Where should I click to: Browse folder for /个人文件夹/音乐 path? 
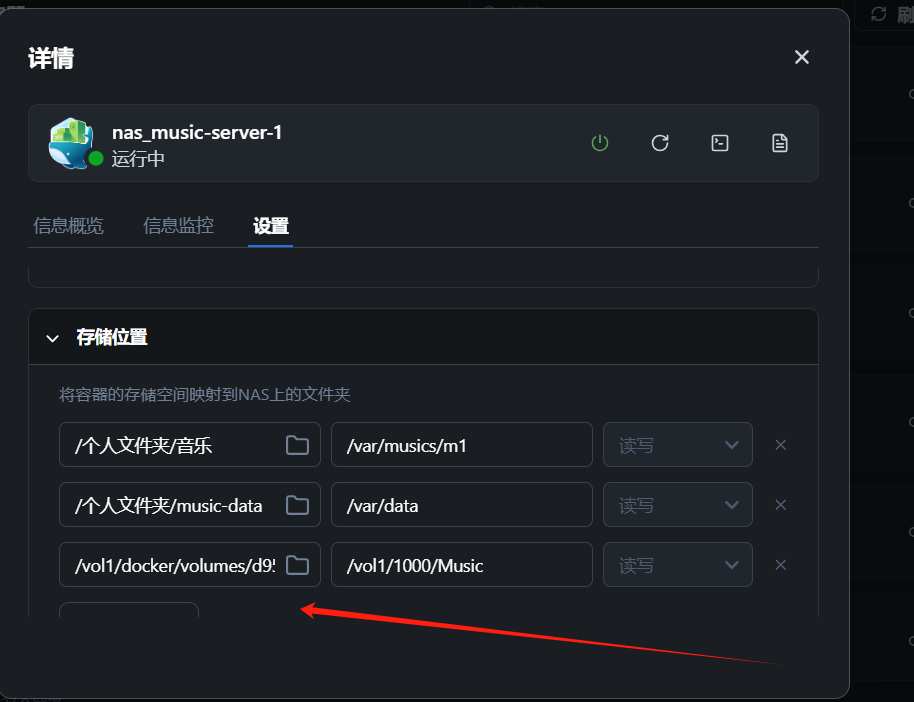click(297, 445)
